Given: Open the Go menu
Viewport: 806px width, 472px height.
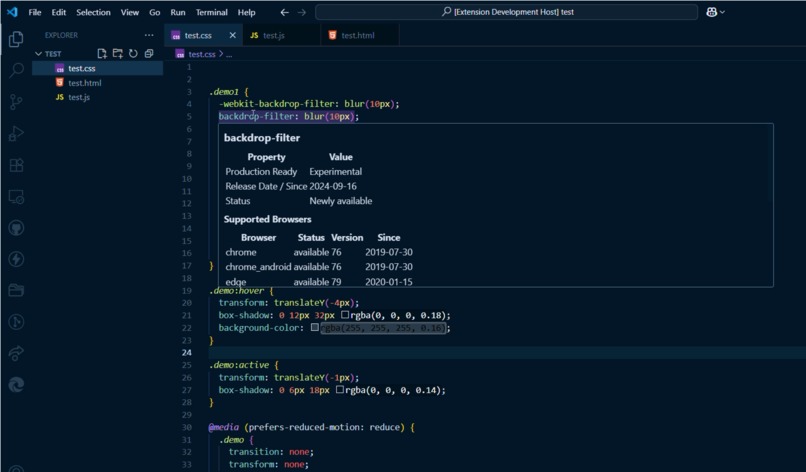Looking at the screenshot, I should pyautogui.click(x=154, y=12).
